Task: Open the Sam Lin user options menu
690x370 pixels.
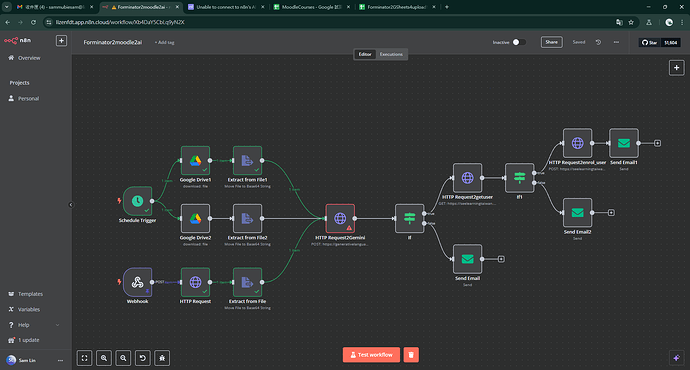Action: [60, 360]
